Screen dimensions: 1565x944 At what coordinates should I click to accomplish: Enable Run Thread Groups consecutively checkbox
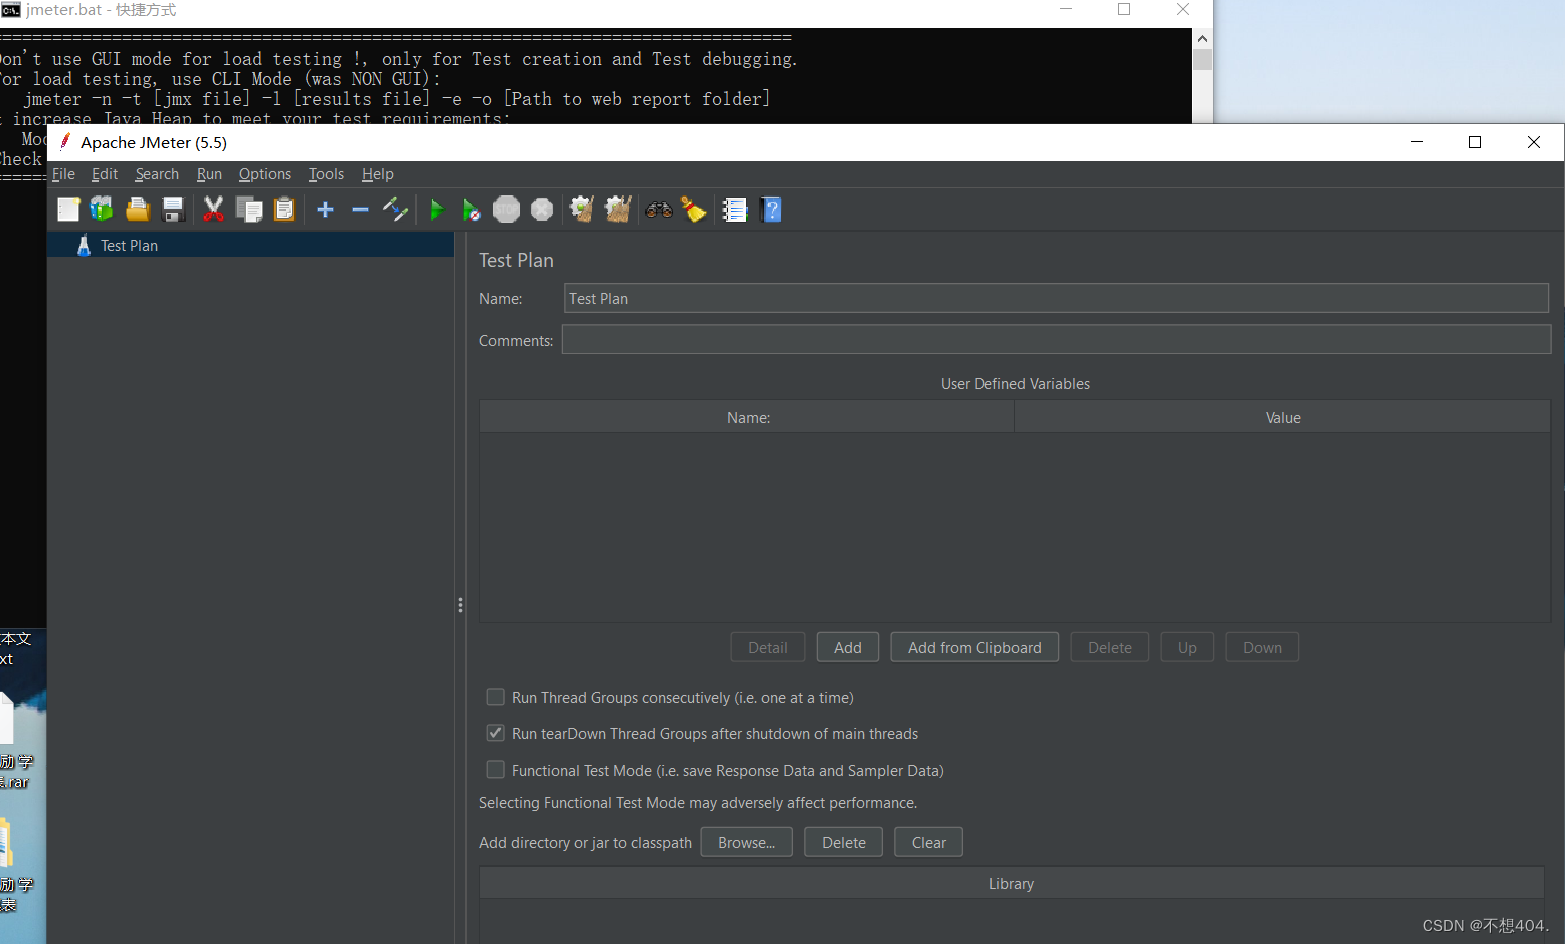[x=495, y=697]
